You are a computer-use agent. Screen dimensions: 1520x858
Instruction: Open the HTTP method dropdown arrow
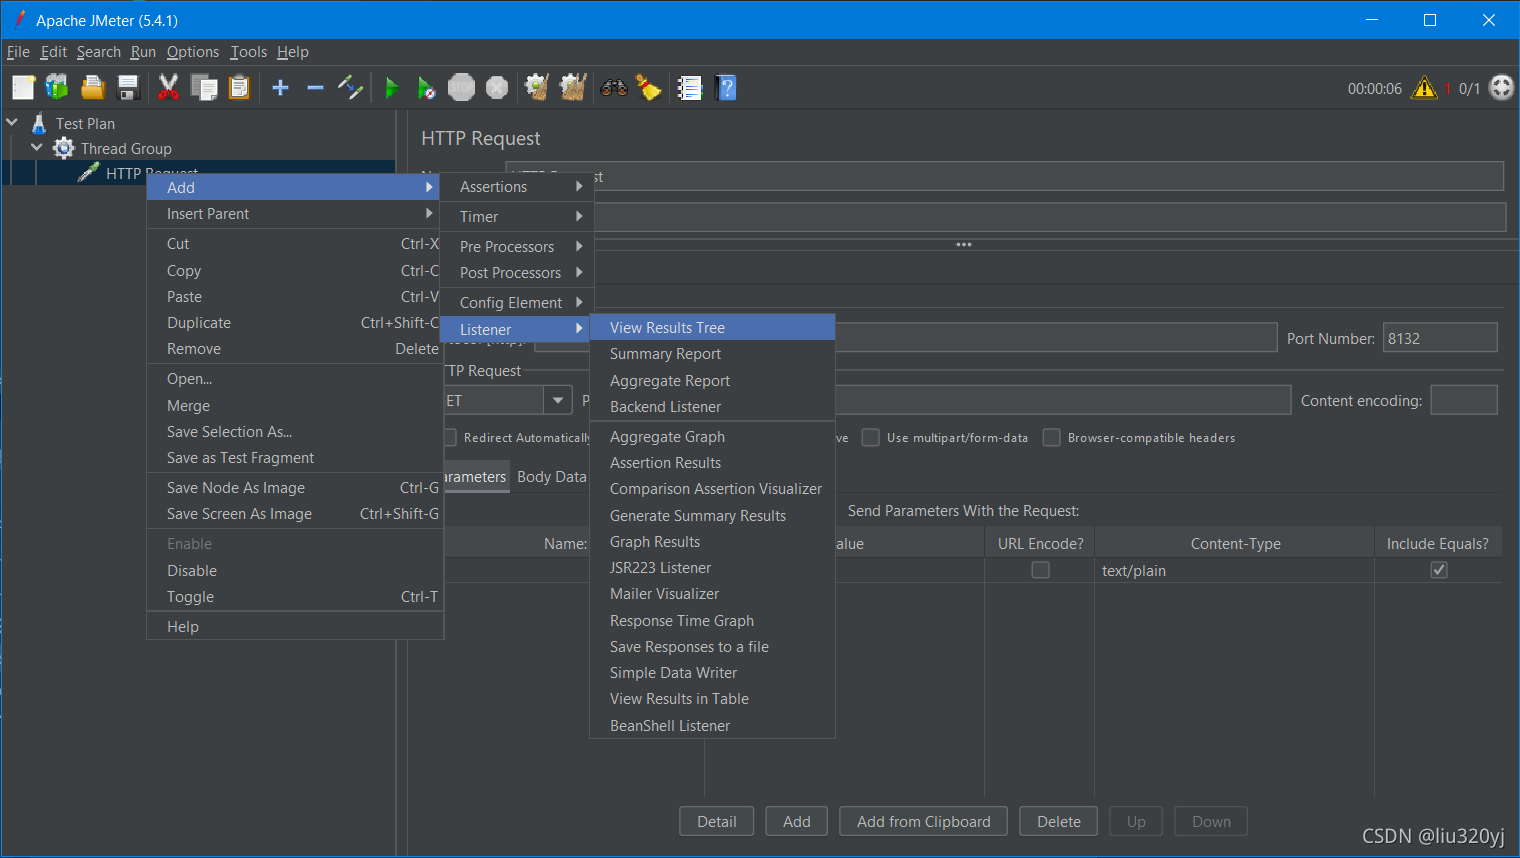coord(558,400)
